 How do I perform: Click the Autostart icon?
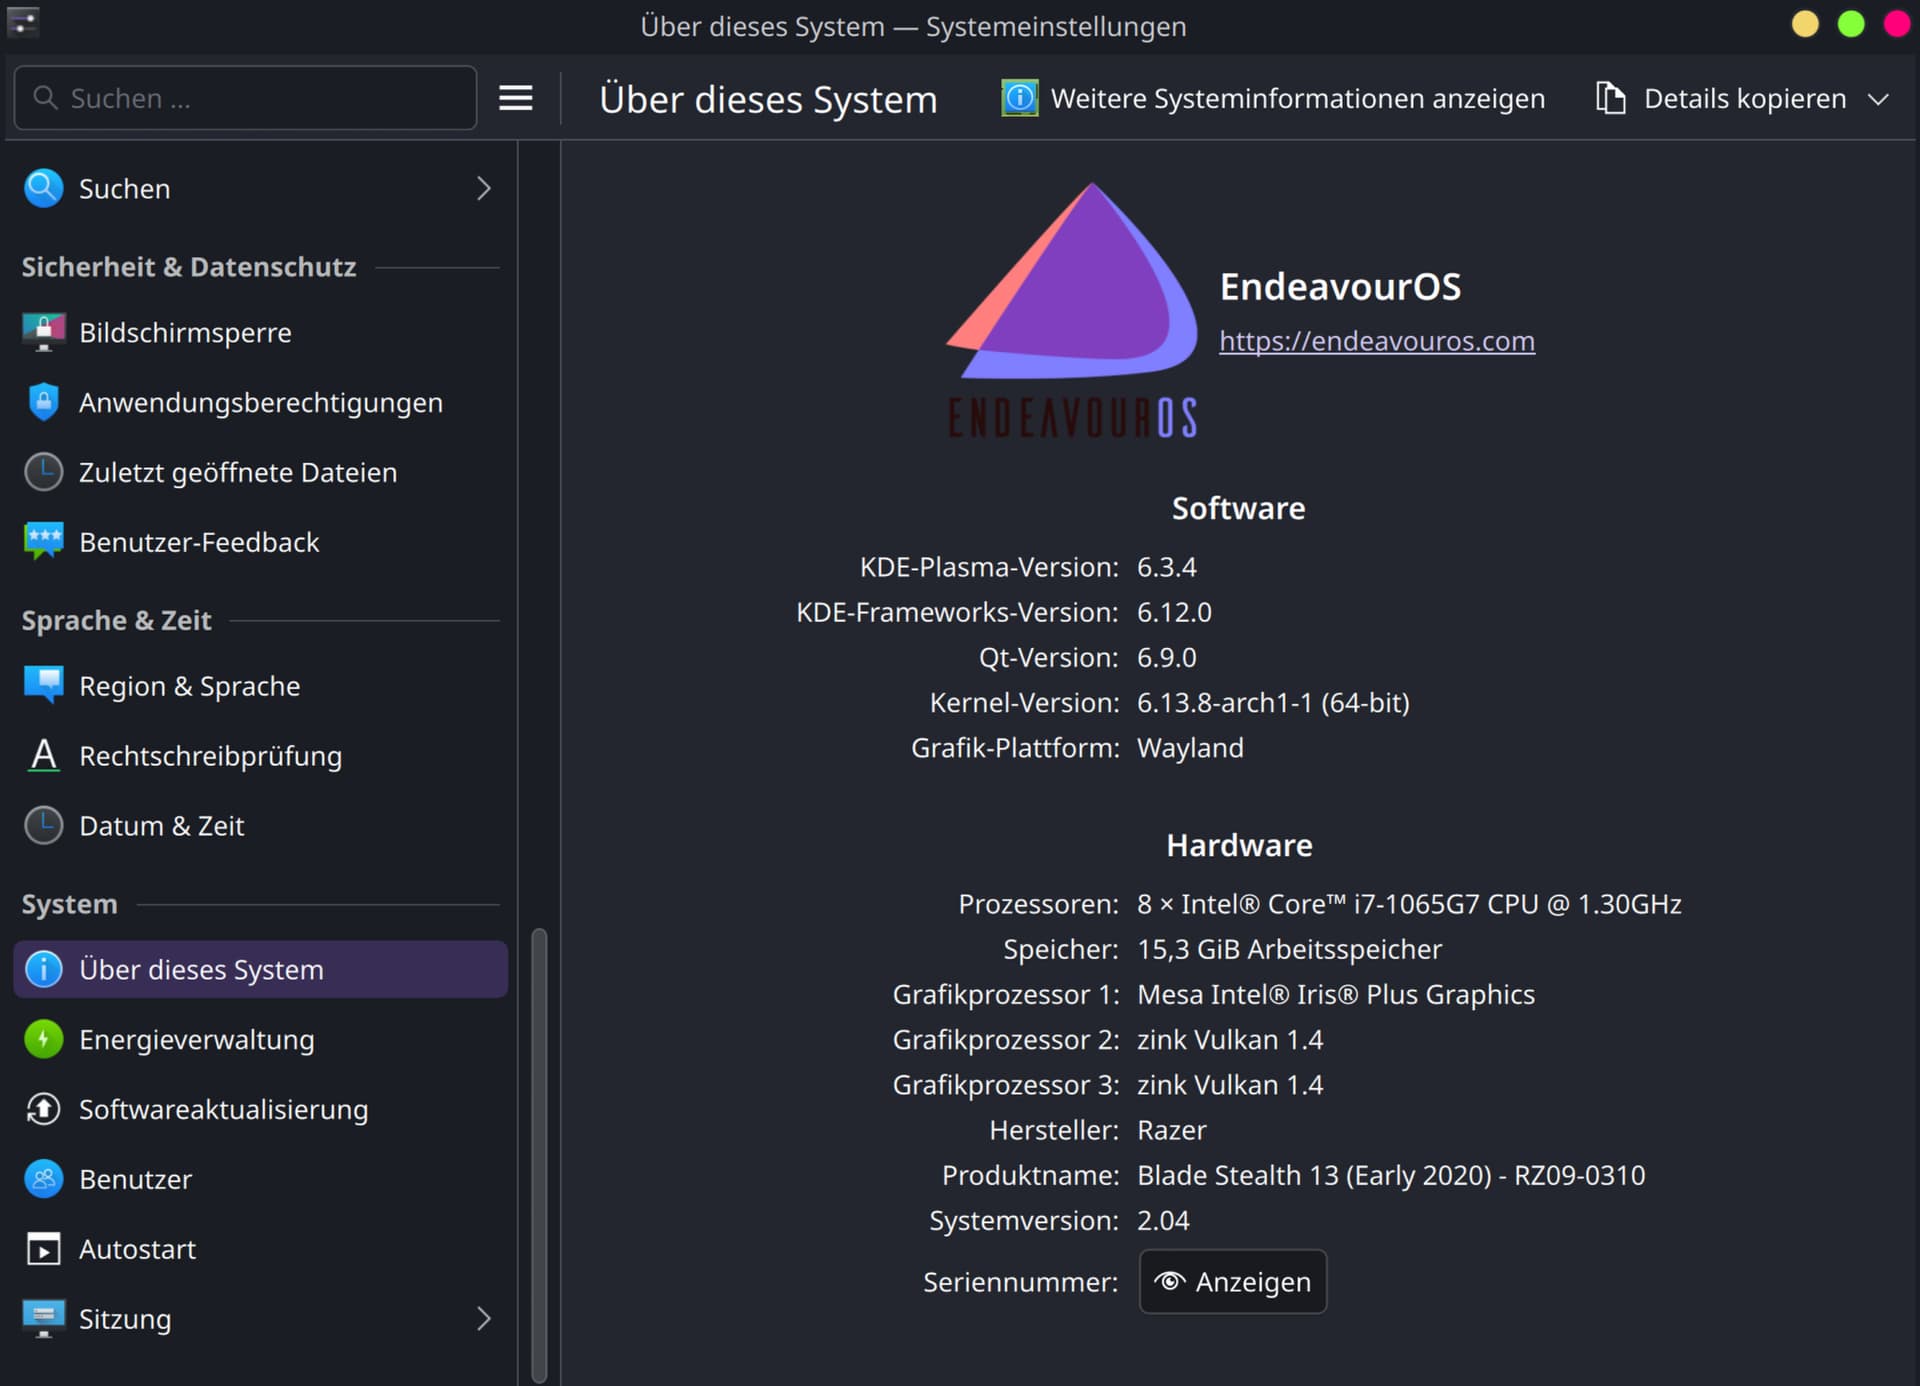[43, 1249]
